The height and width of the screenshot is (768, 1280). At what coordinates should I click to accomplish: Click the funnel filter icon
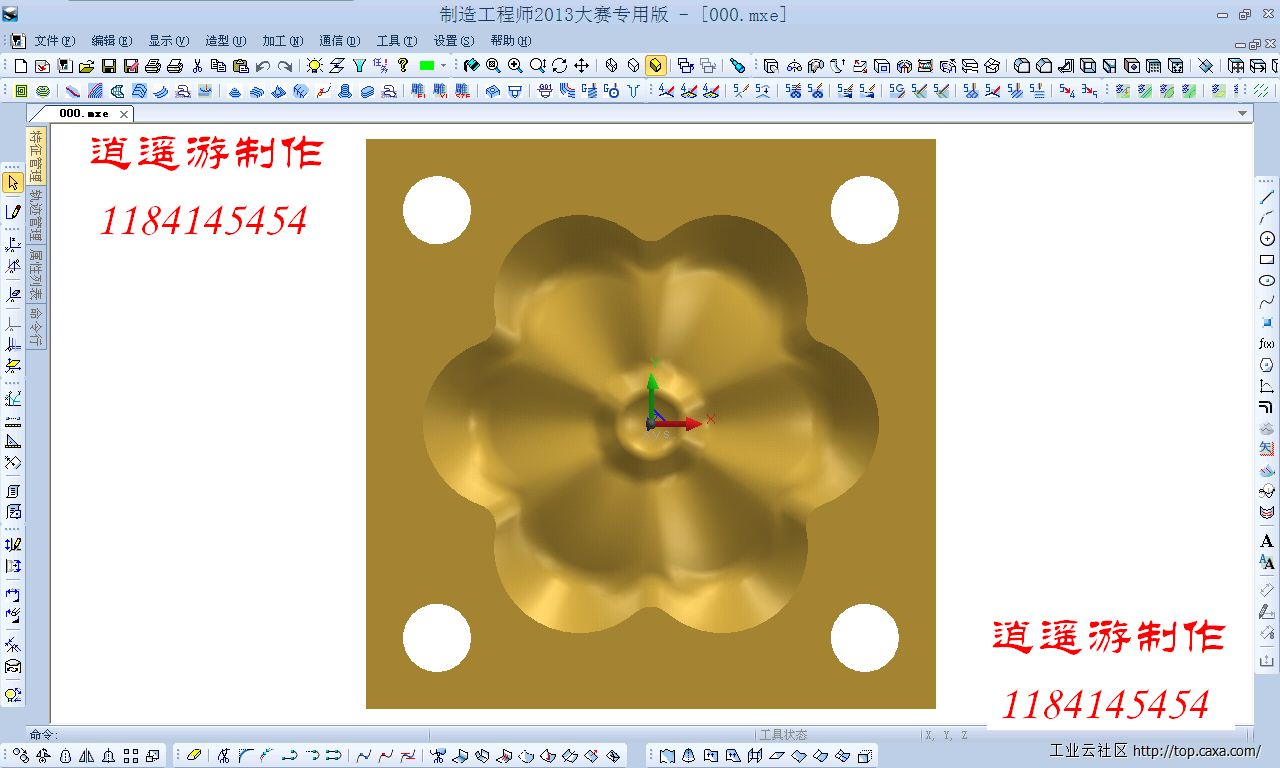point(359,66)
